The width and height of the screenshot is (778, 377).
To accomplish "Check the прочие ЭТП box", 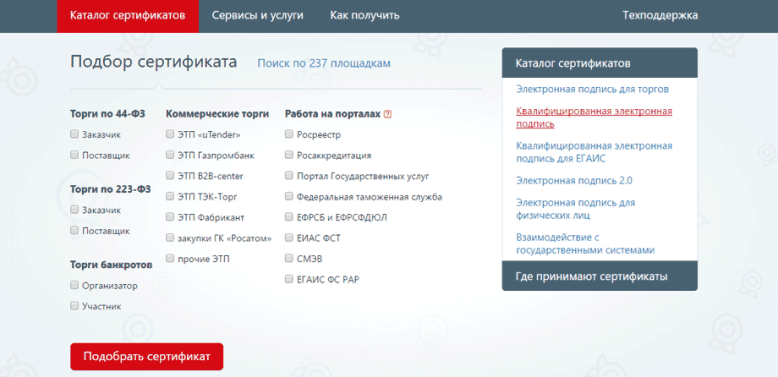I will click(170, 258).
